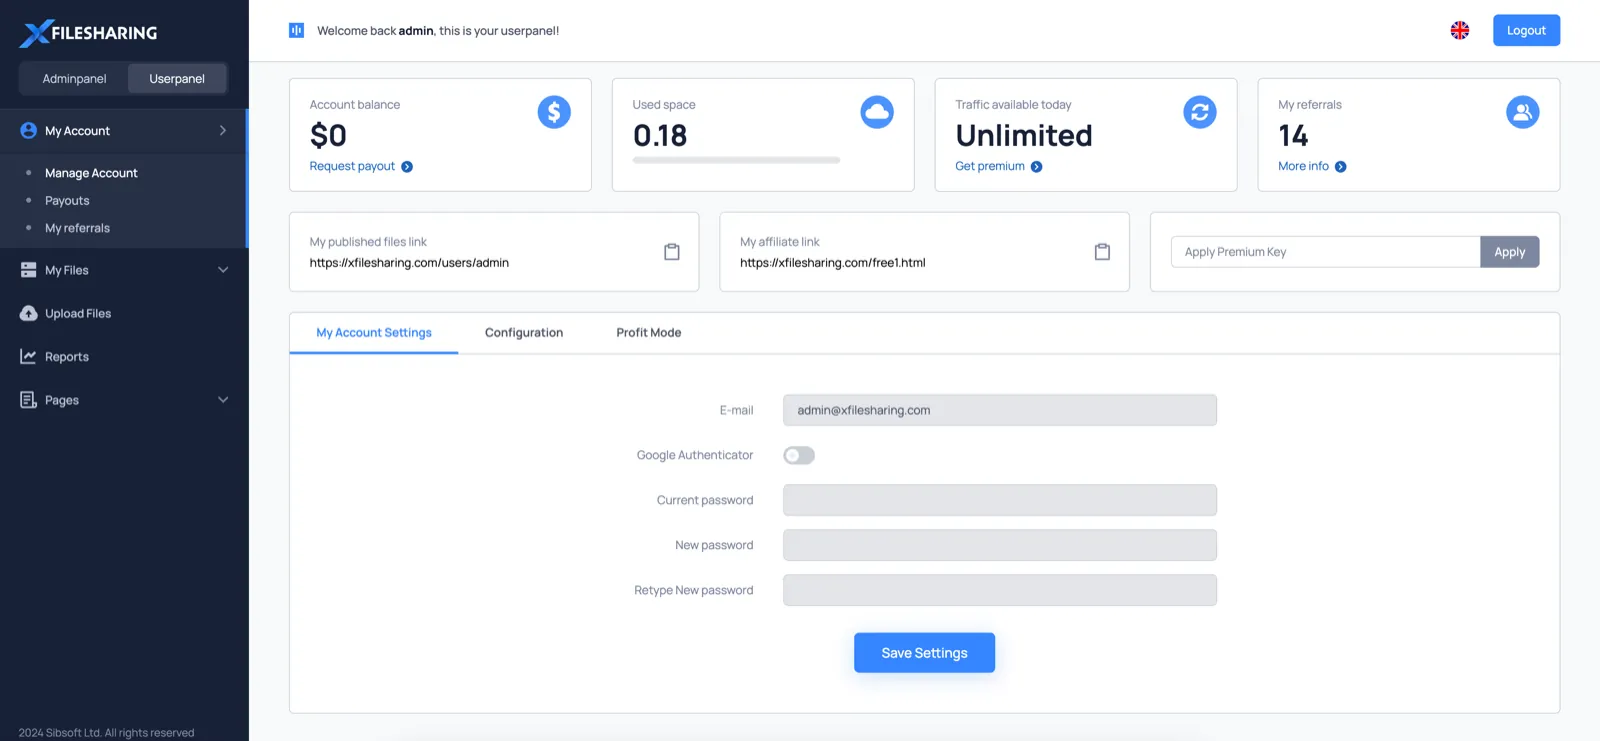Click the Reports chart icon in sidebar
Screen dimensions: 1600x741
[x=29, y=356]
